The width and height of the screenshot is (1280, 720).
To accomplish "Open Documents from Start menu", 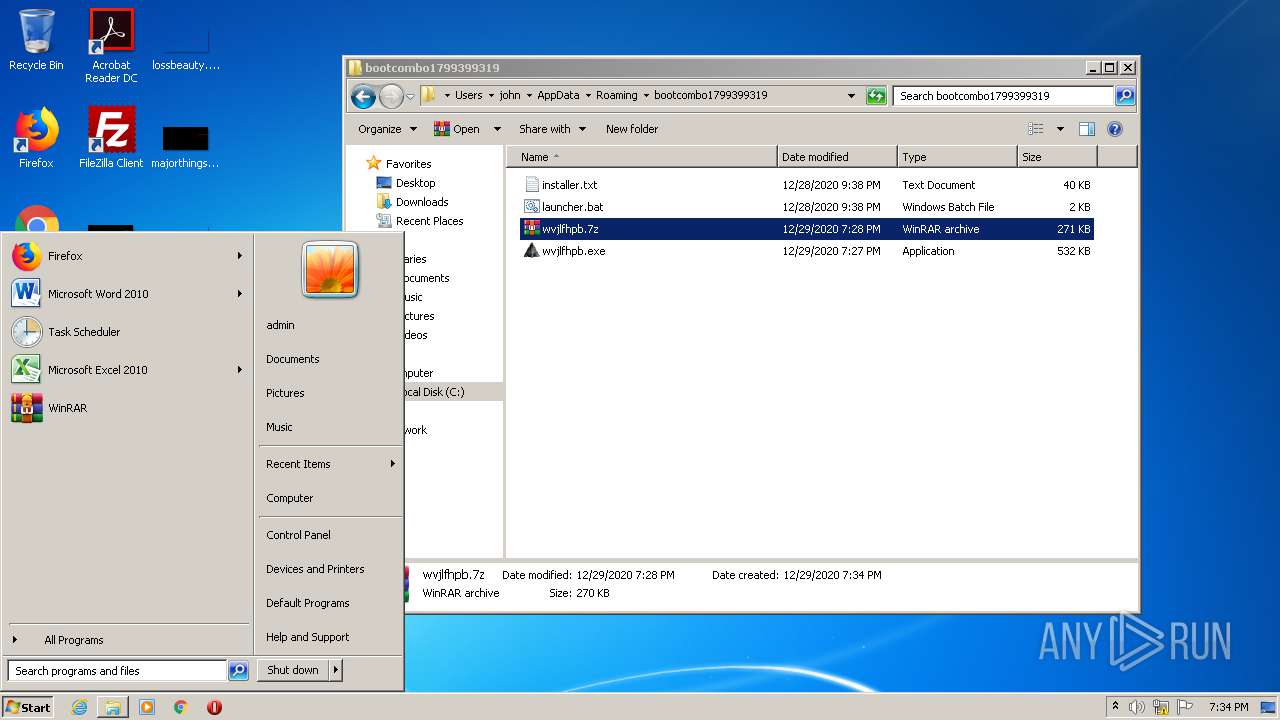I will tap(293, 359).
